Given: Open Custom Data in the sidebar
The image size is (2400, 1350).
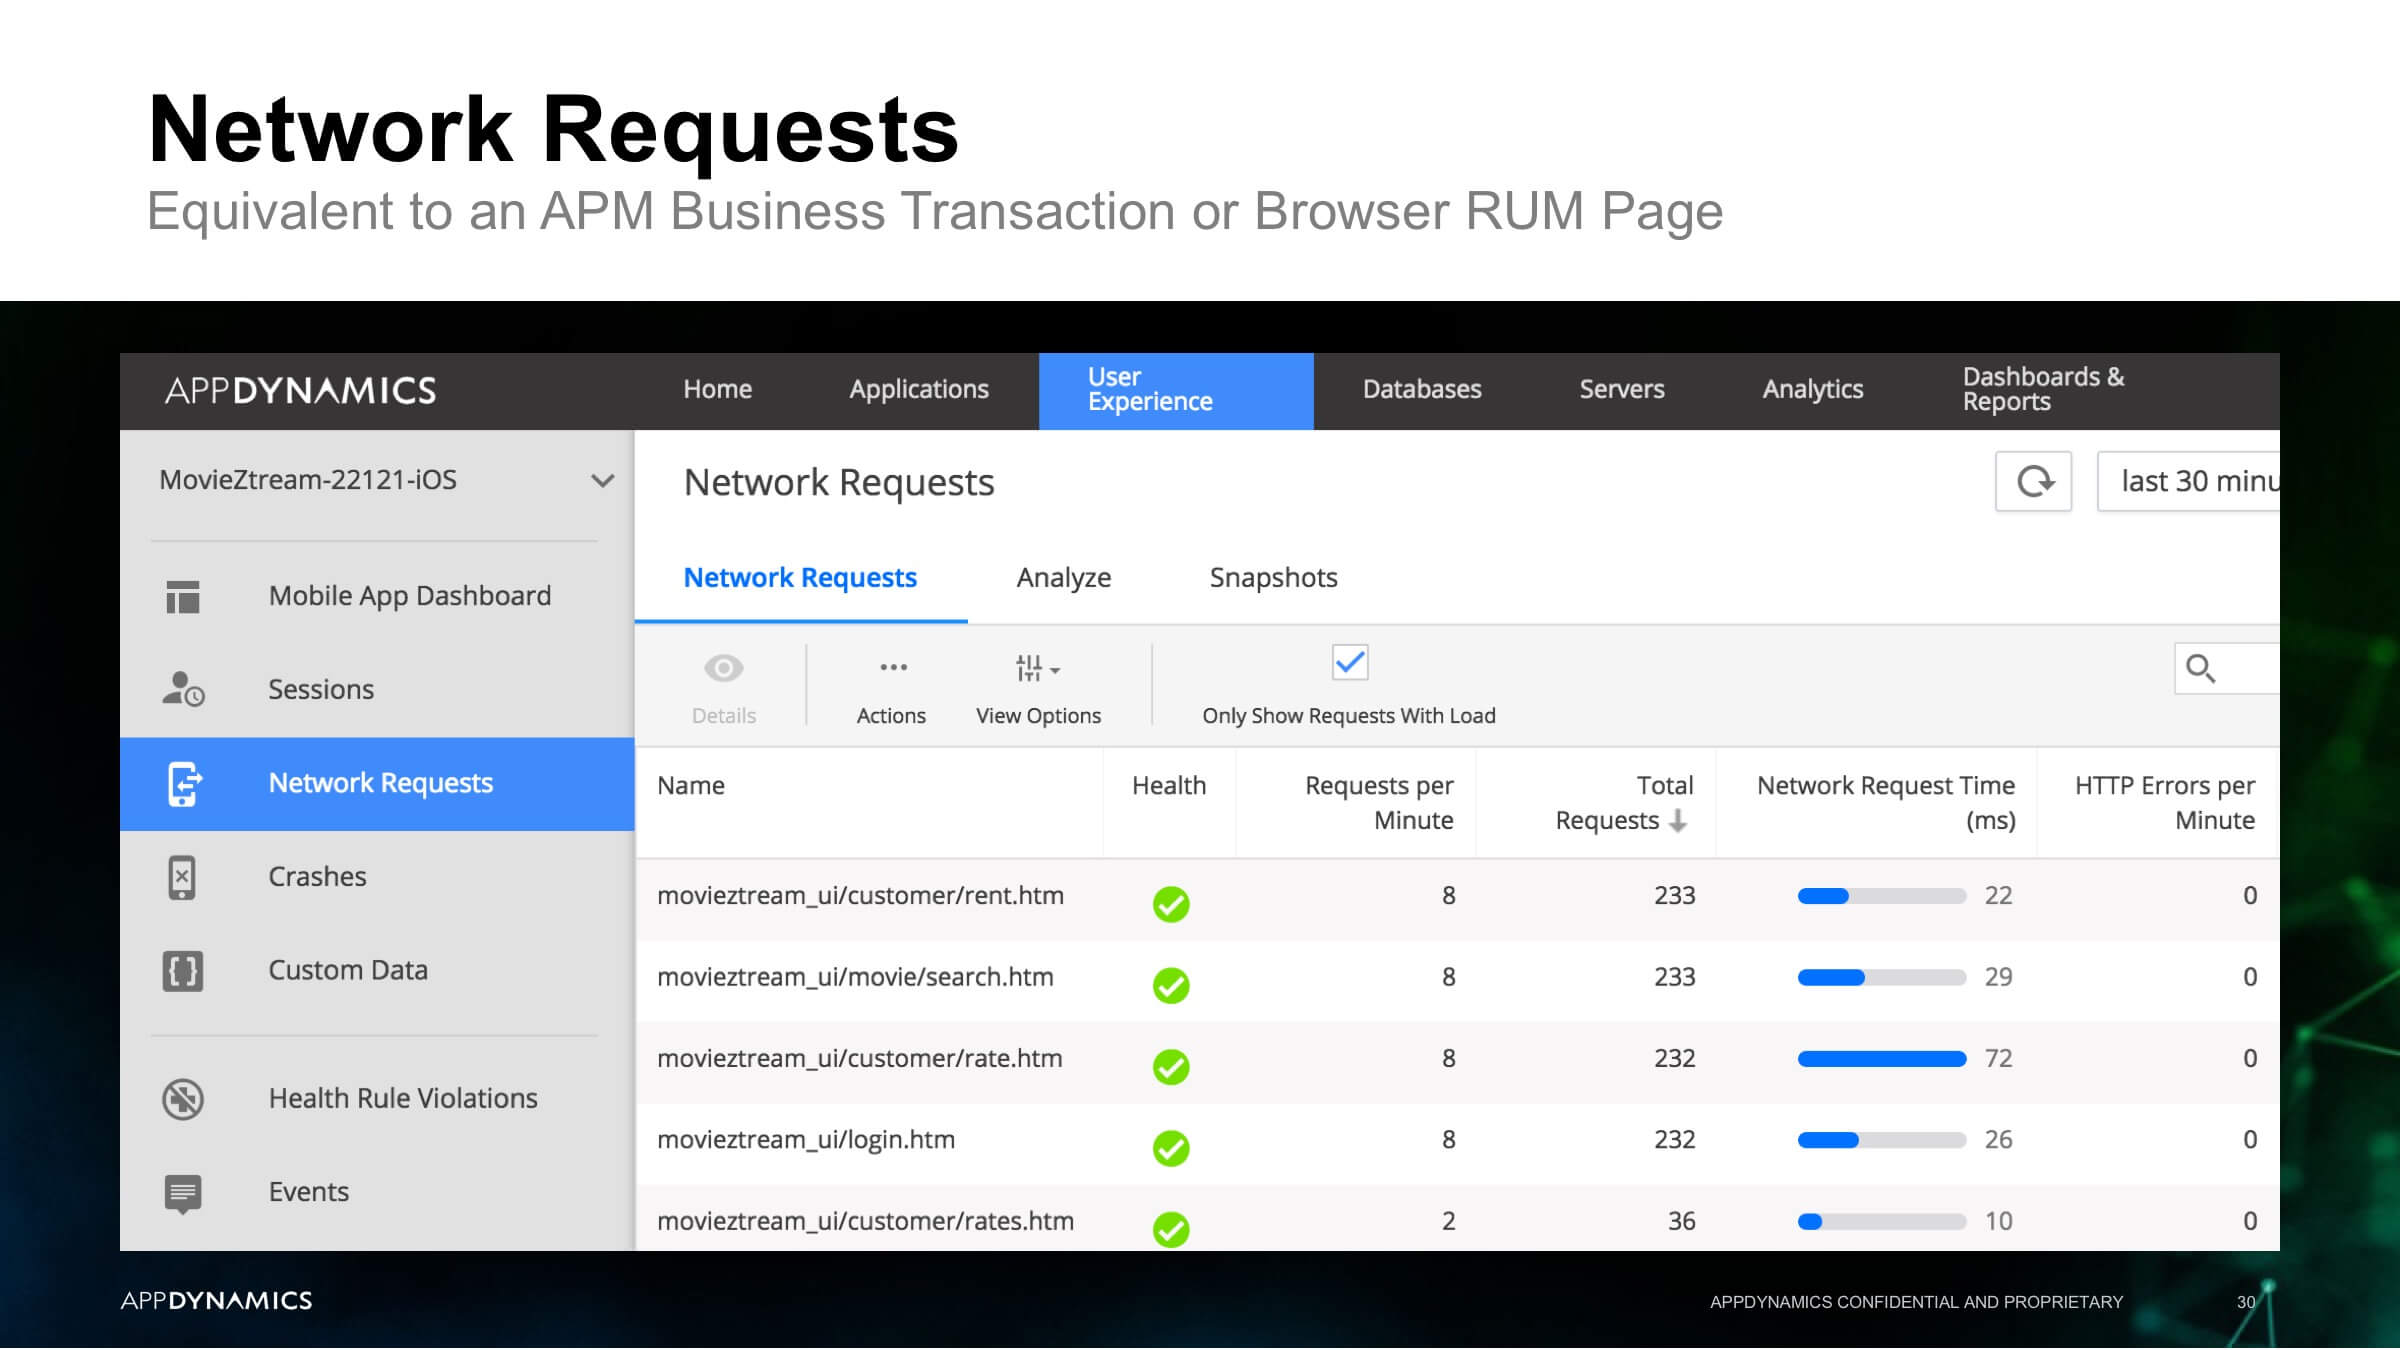Looking at the screenshot, I should click(x=348, y=970).
